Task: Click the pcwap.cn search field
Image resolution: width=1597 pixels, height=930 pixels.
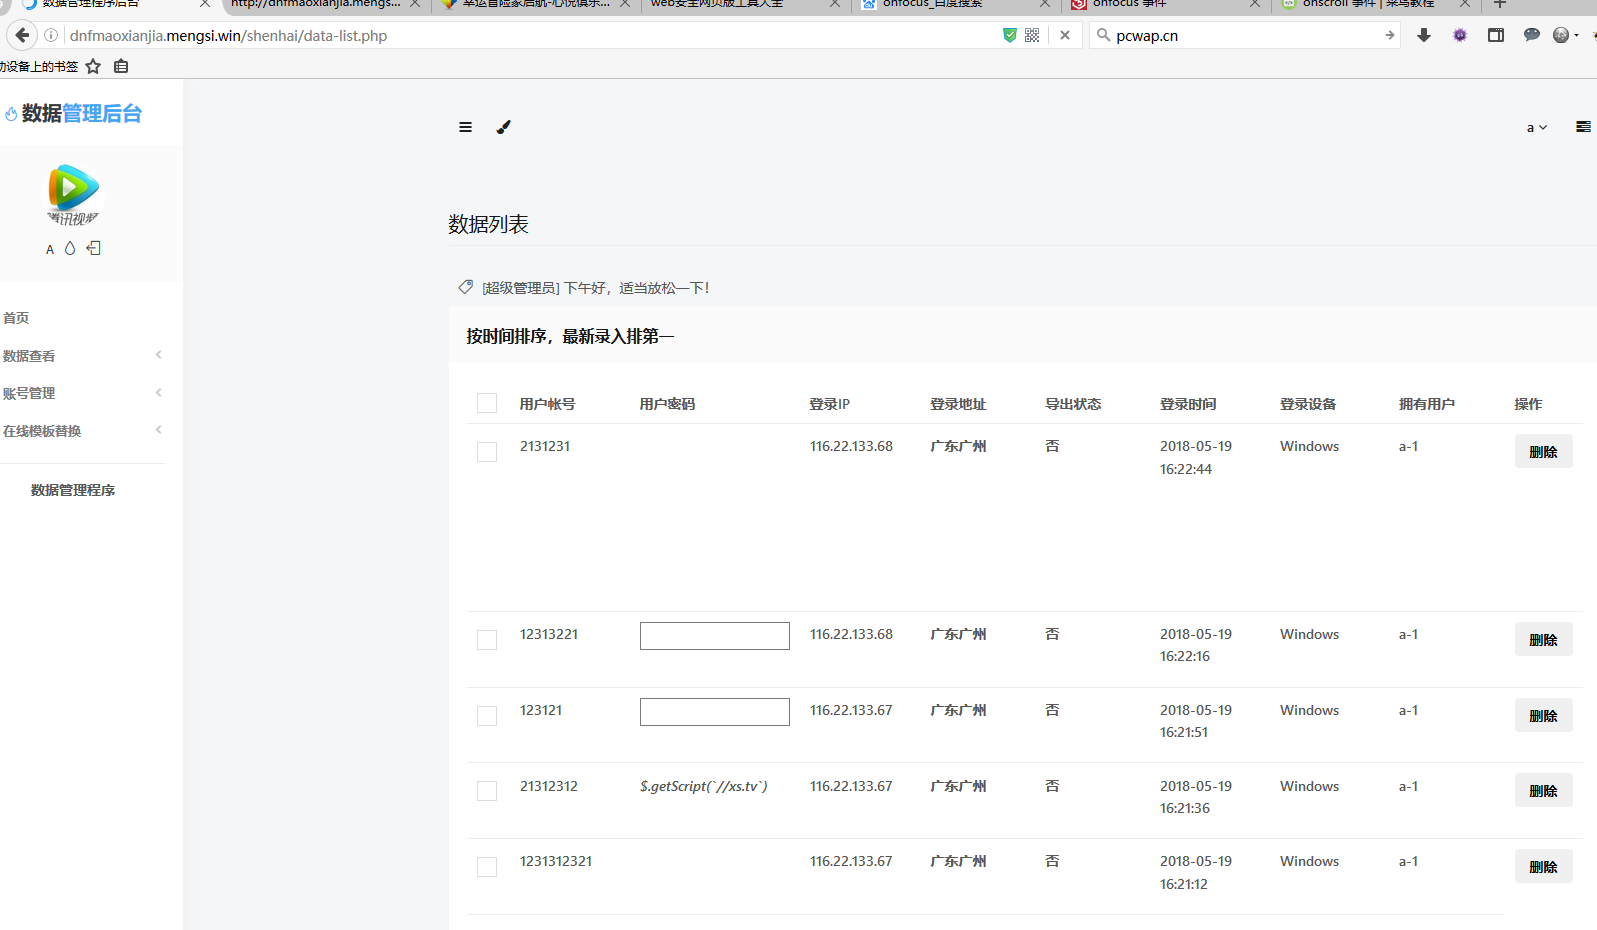Action: point(1245,35)
